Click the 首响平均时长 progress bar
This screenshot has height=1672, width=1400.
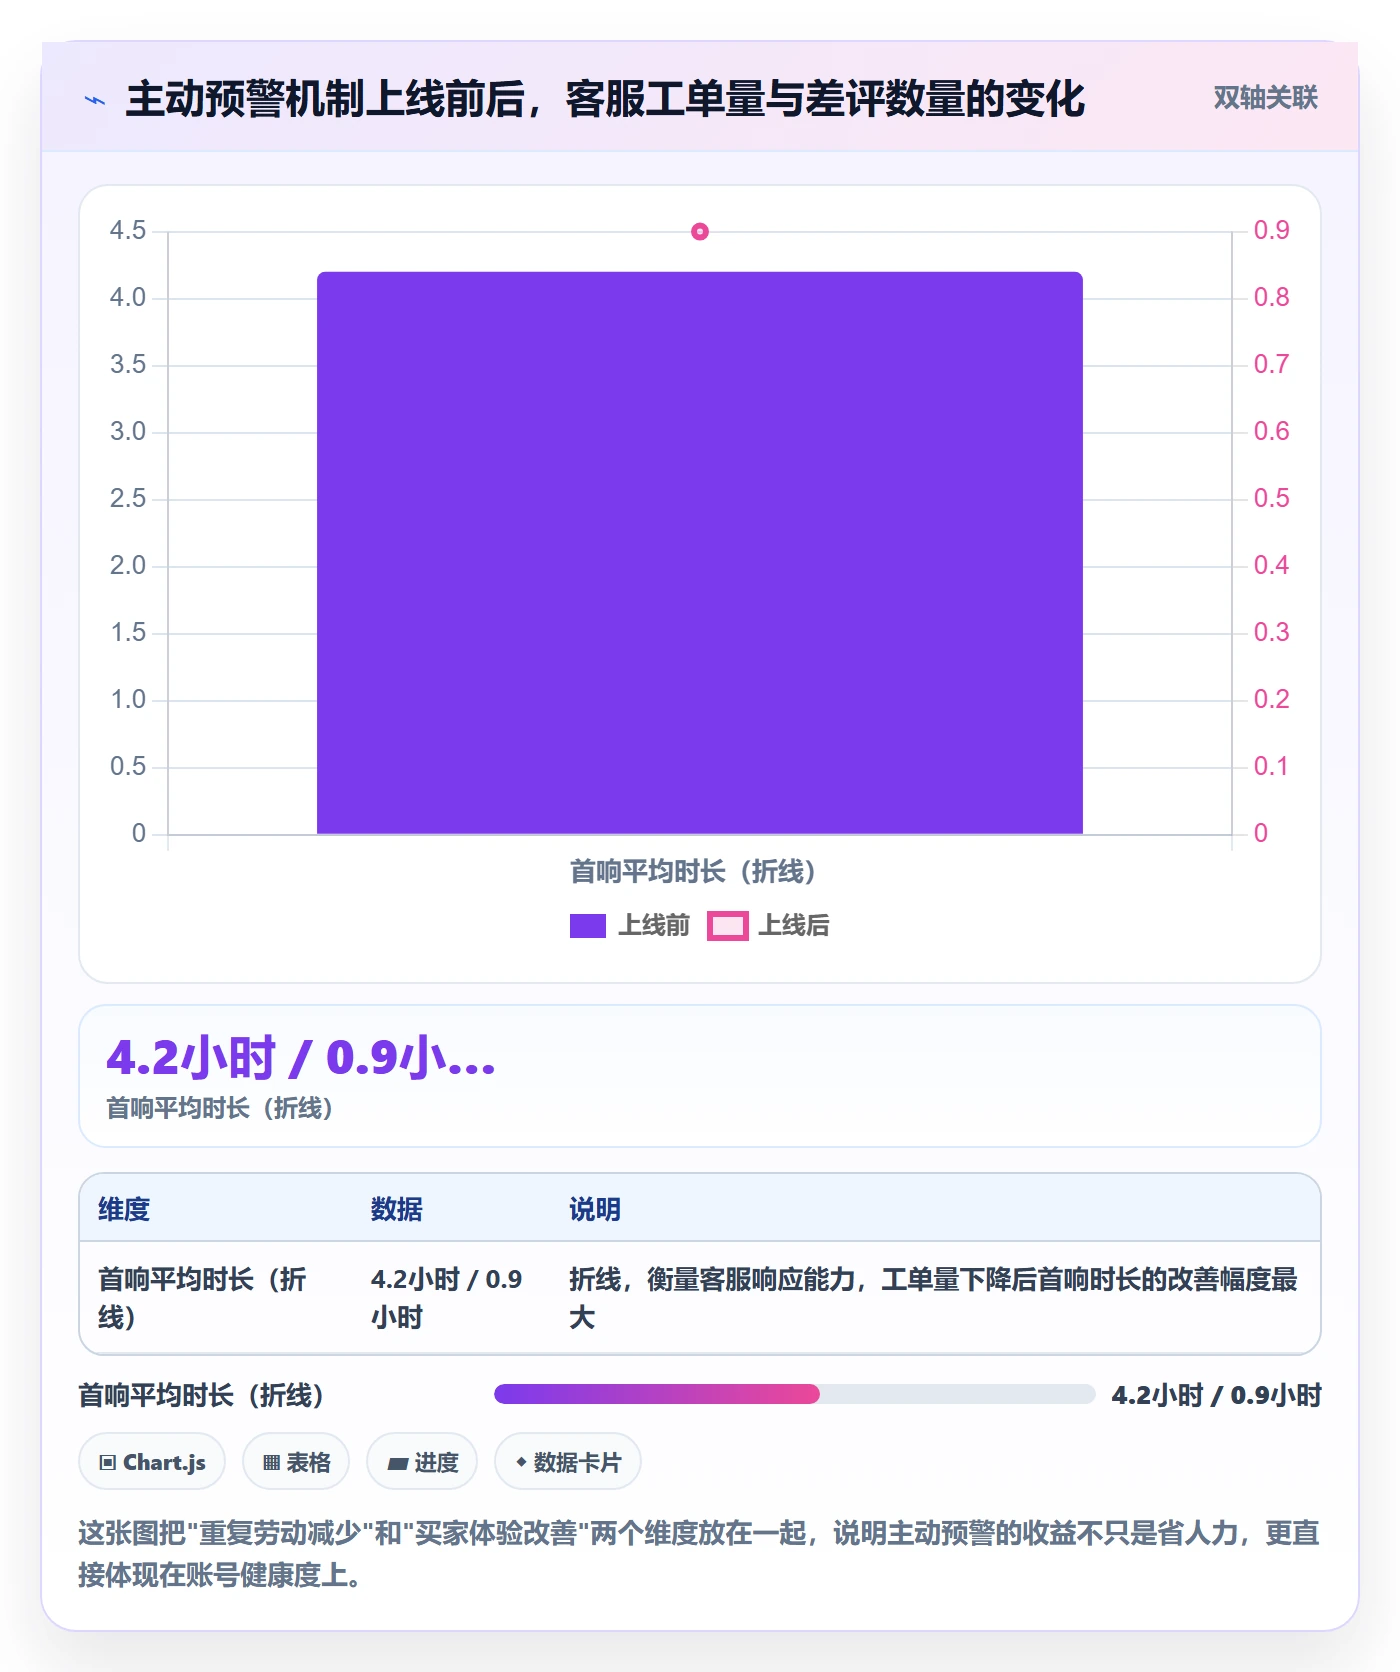[795, 1394]
